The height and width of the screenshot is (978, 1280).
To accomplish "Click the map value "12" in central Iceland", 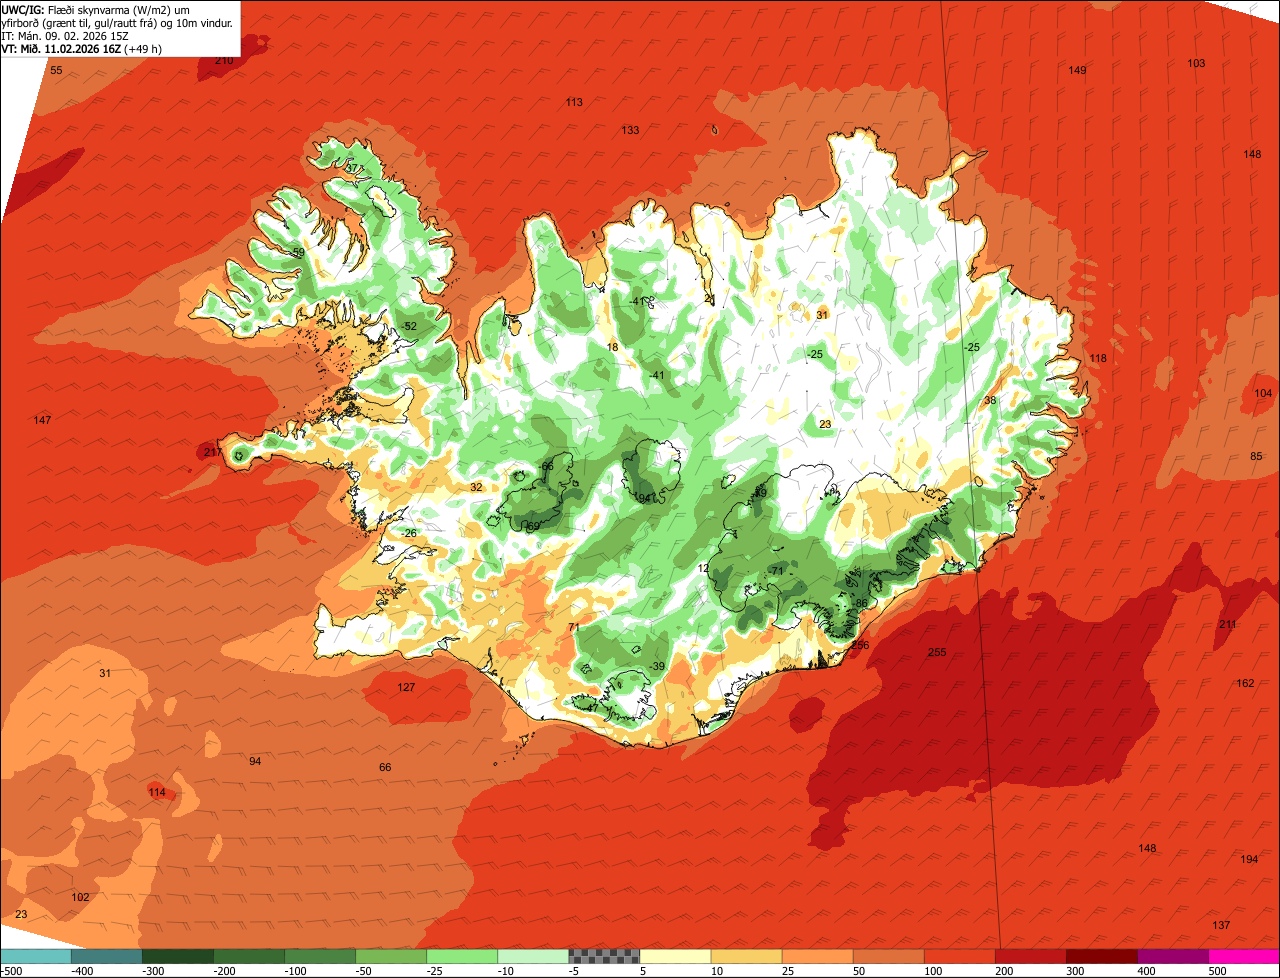I will (703, 568).
